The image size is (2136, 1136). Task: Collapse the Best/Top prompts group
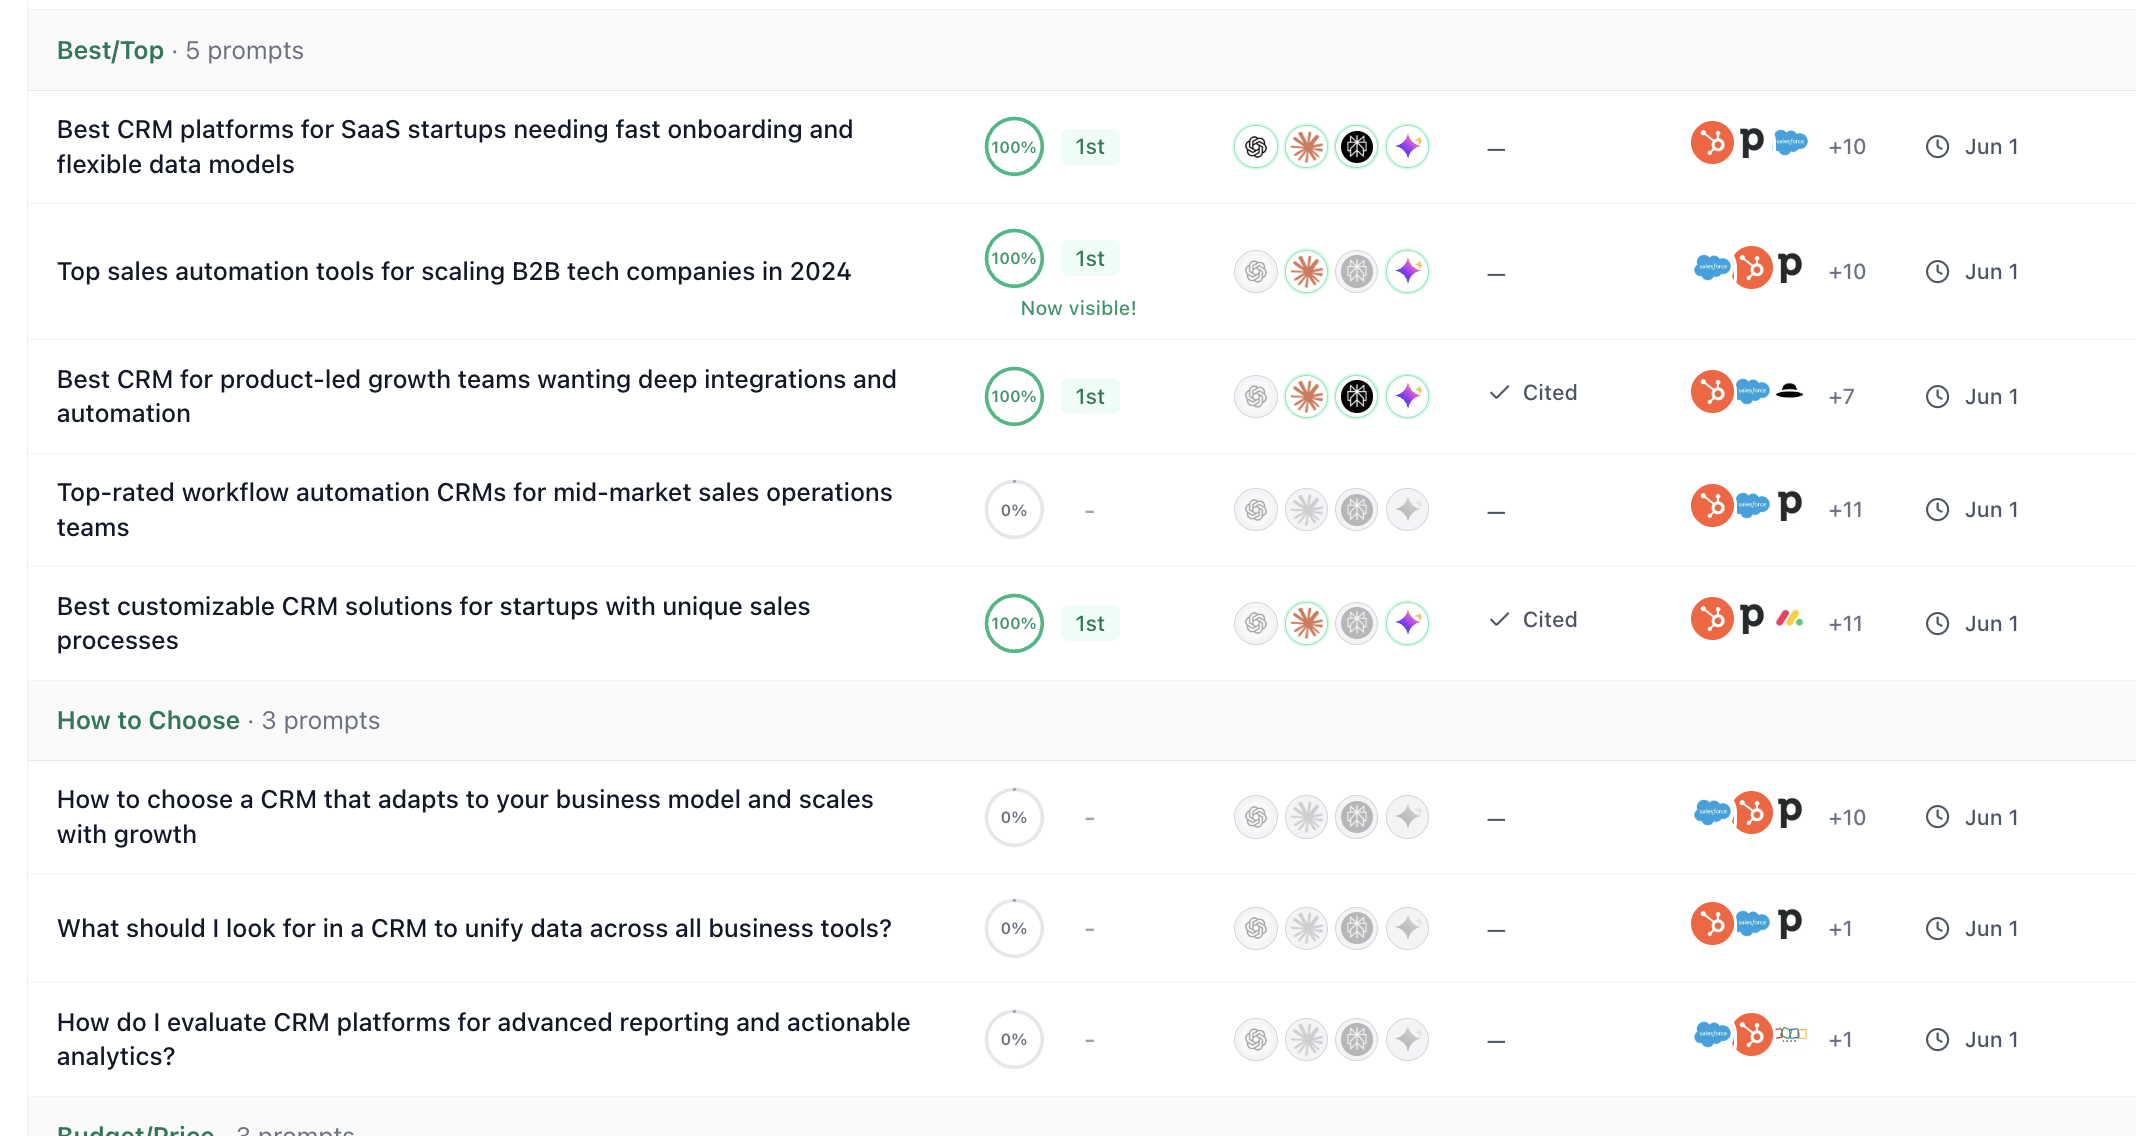[x=110, y=50]
